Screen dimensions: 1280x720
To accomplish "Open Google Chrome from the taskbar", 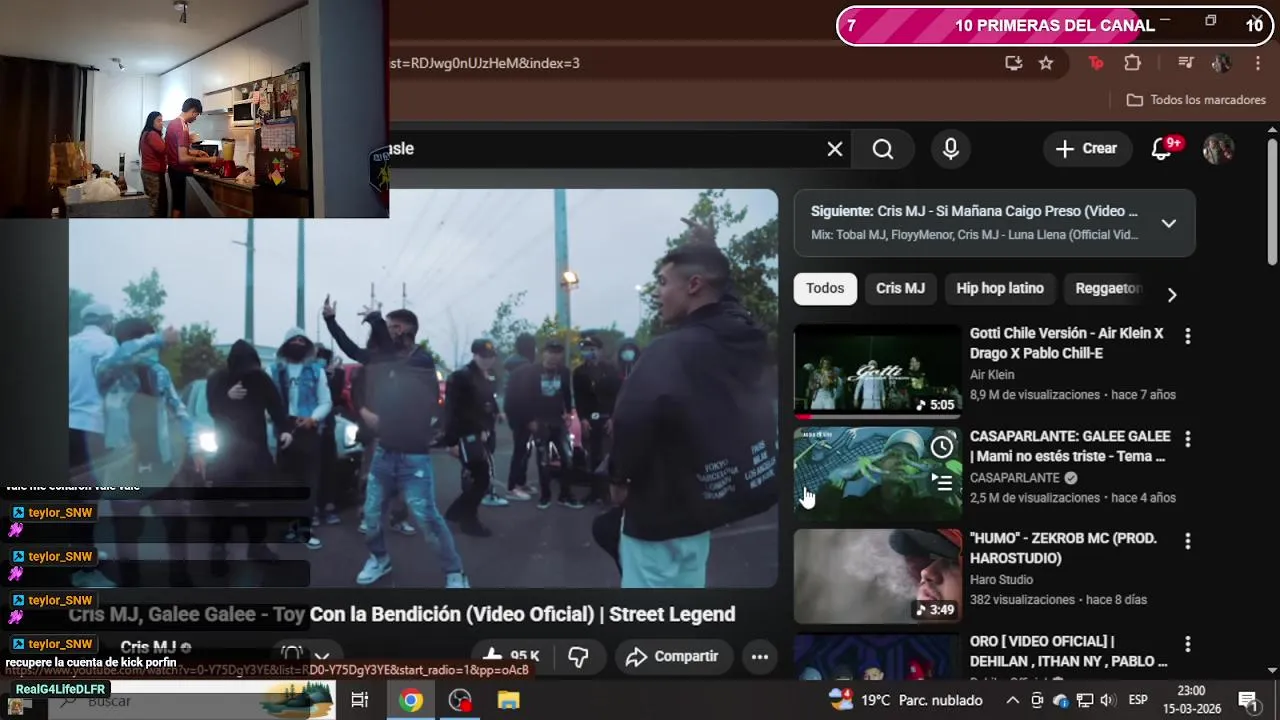I will tap(410, 700).
